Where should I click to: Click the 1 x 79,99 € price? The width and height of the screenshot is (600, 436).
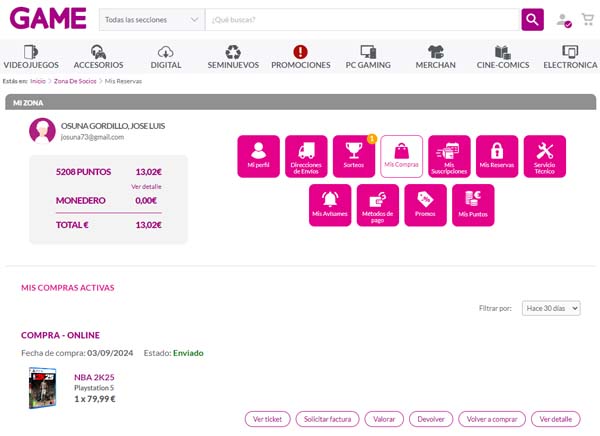95,399
